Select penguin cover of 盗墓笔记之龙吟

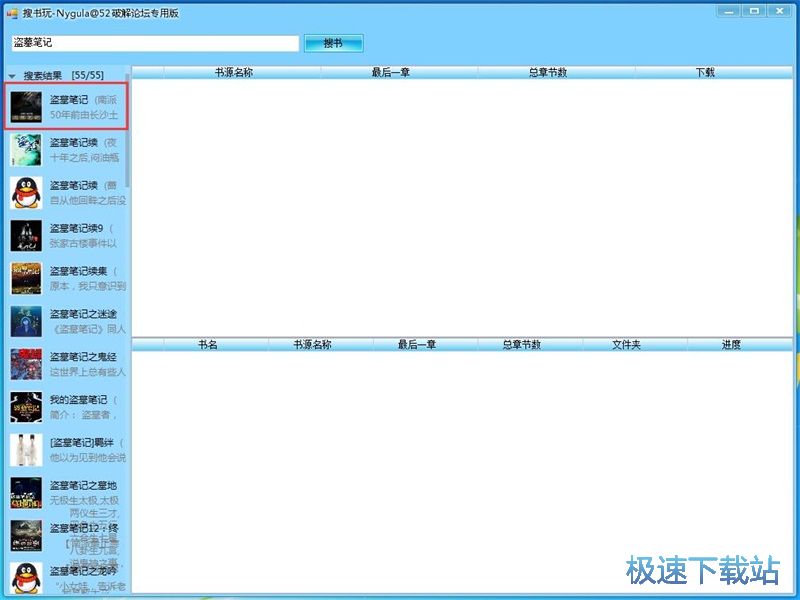tap(26, 578)
